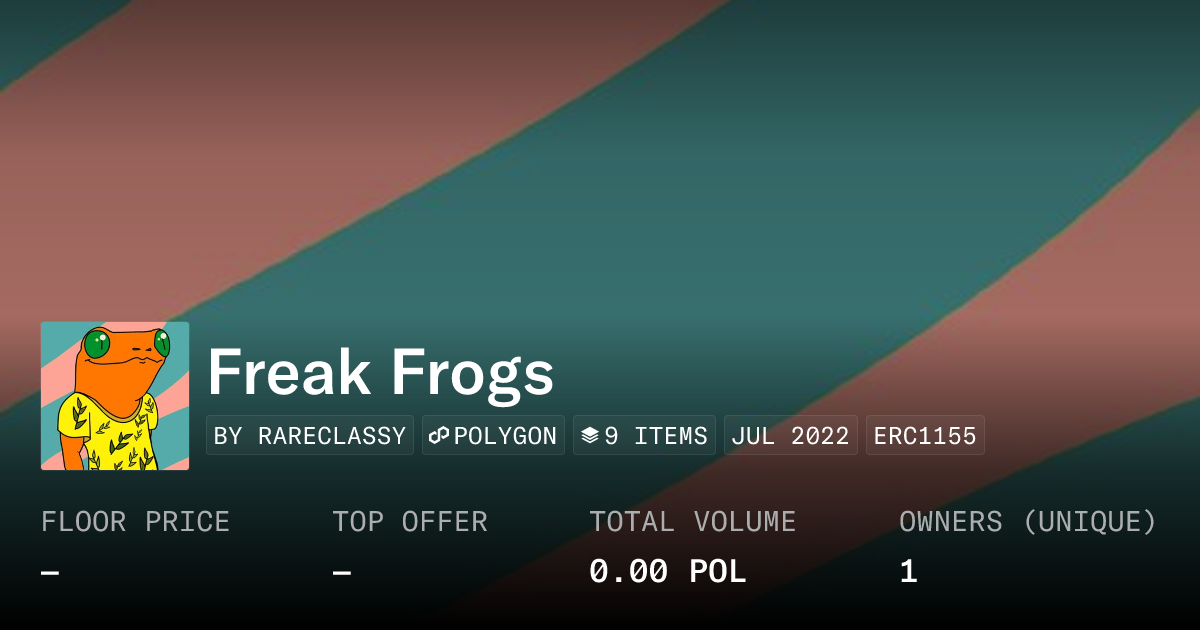
Task: Click the dash value under Top Offer
Action: tap(342, 572)
